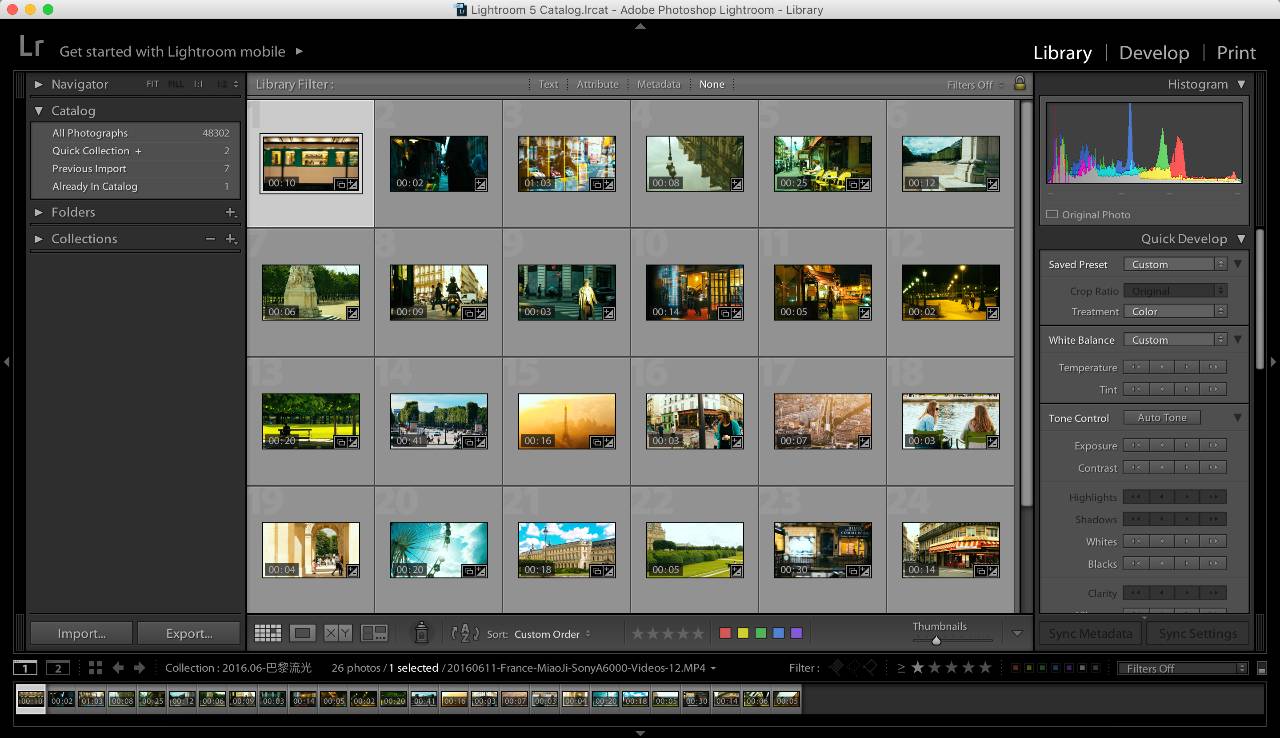Select the Painter spray can tool
This screenshot has height=738, width=1280.
pyautogui.click(x=421, y=632)
